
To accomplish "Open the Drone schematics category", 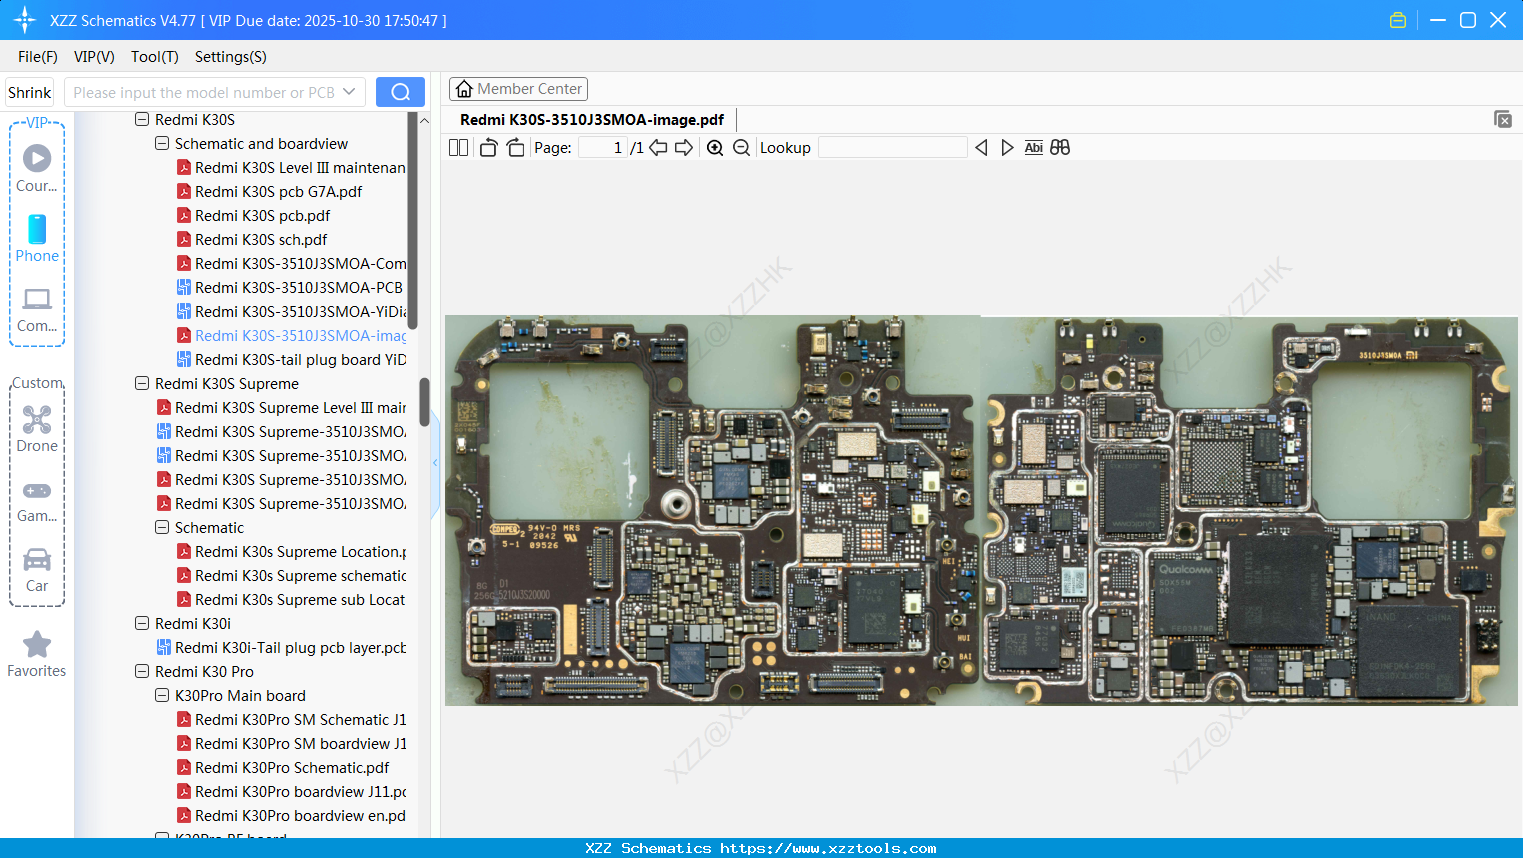I will click(37, 428).
